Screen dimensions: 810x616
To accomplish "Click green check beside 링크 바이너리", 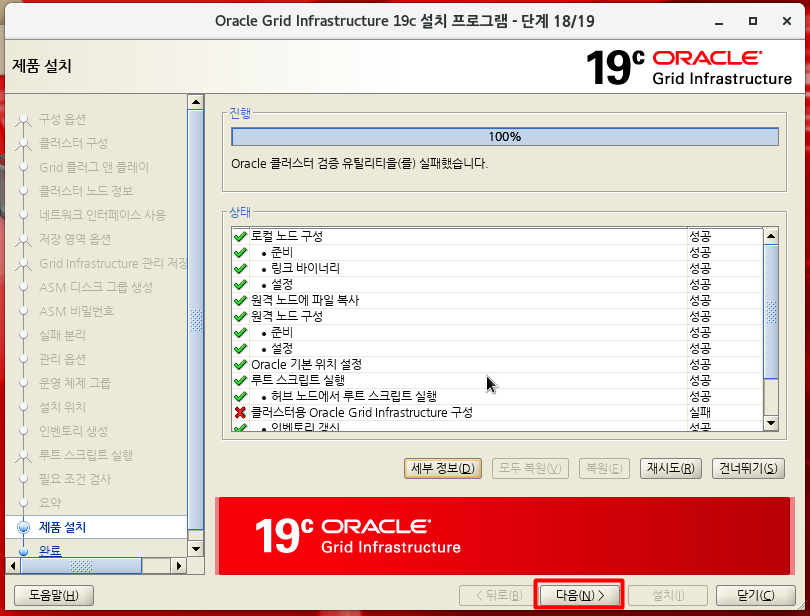I will [x=240, y=268].
